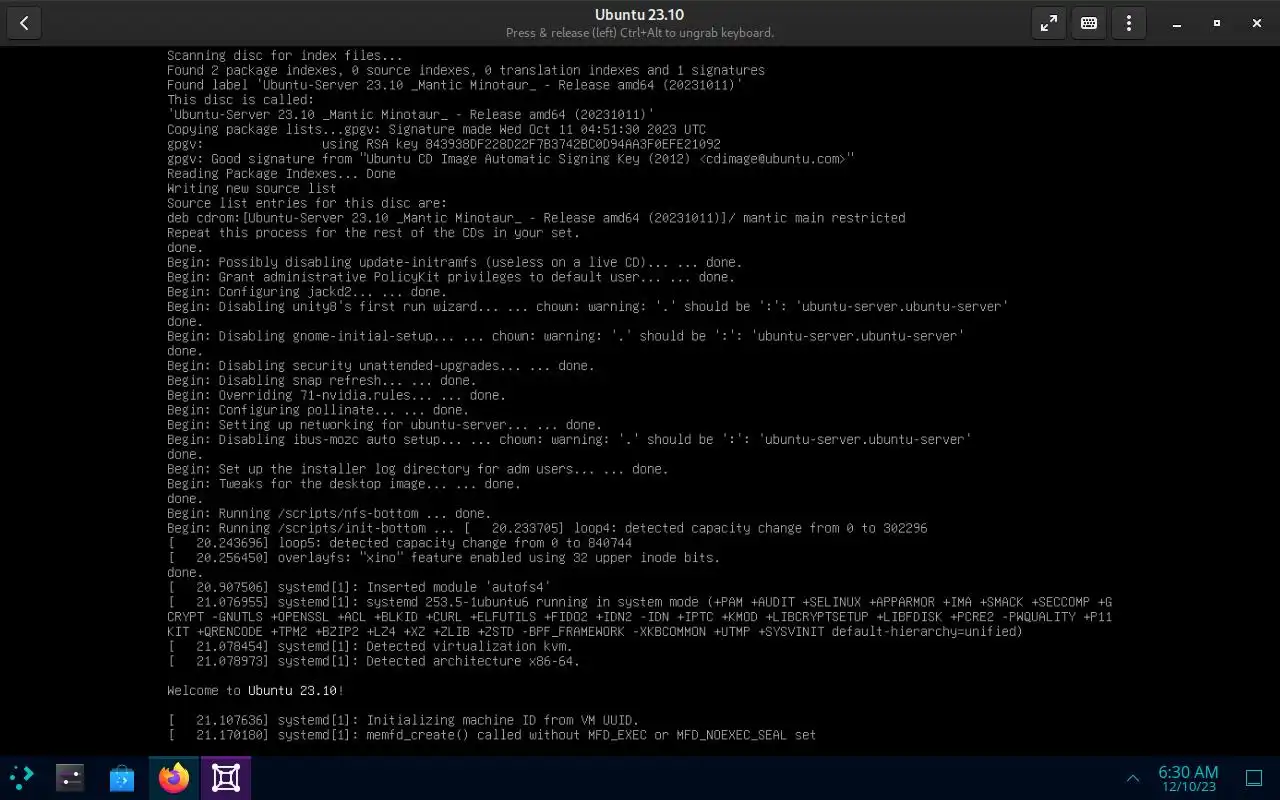Click 'gpgv: Good signature from' line
The image size is (1280, 800).
[511, 159]
